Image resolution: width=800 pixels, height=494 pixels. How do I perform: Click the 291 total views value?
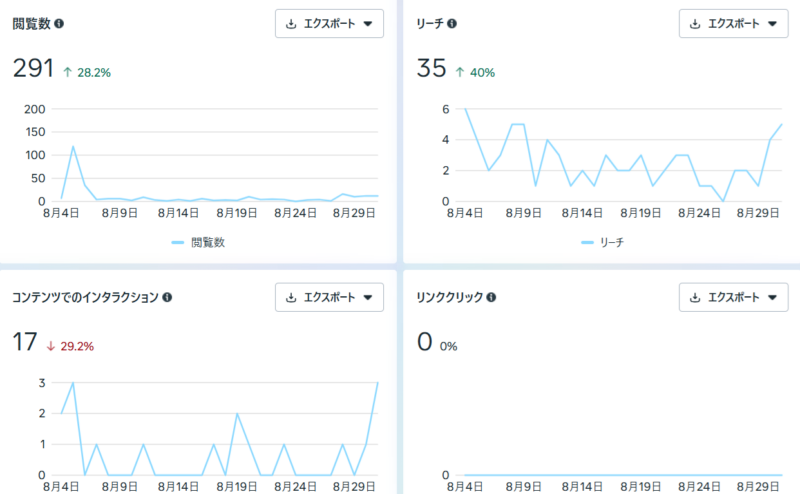click(33, 68)
